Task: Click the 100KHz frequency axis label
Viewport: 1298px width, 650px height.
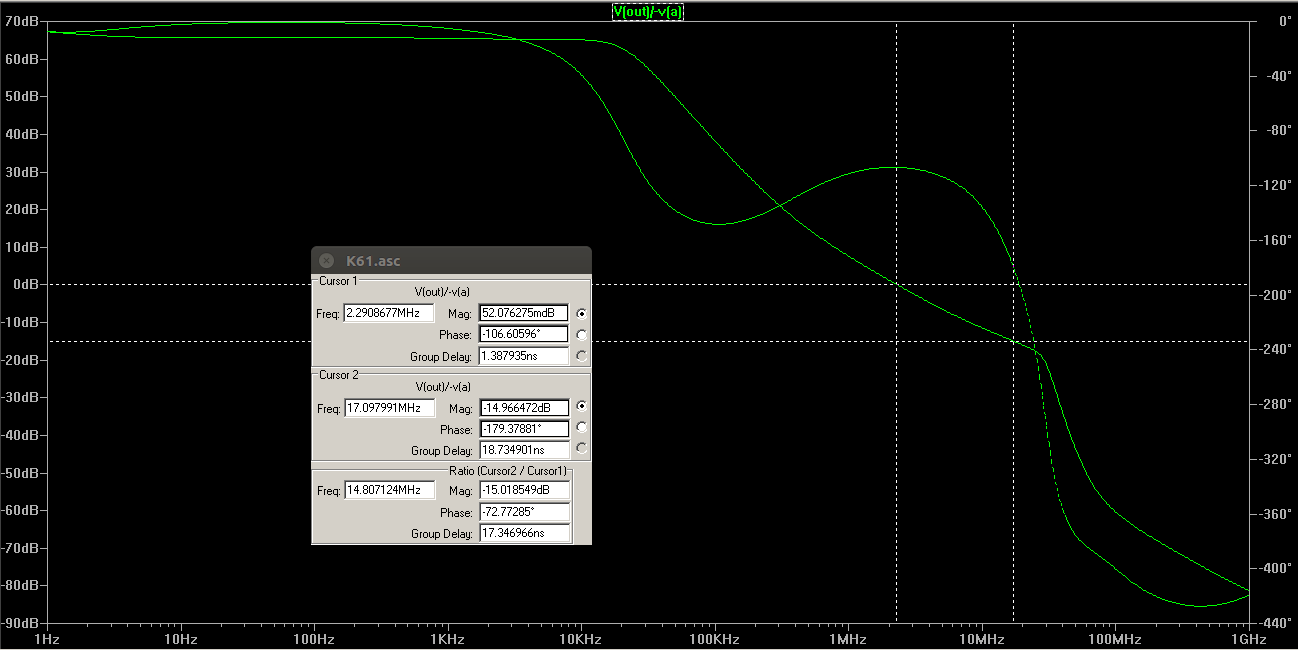Action: (714, 638)
